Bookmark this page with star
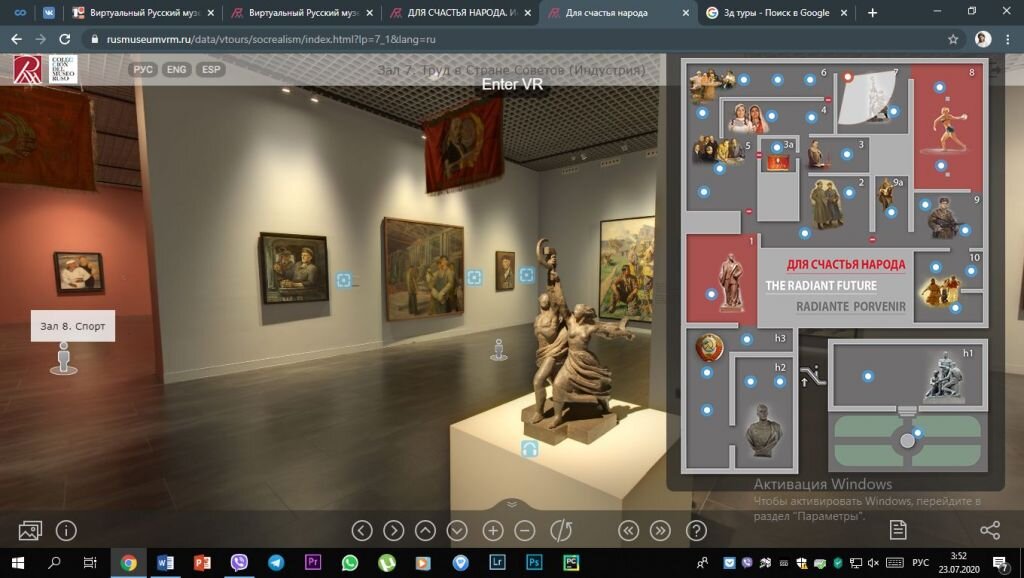 pyautogui.click(x=953, y=39)
